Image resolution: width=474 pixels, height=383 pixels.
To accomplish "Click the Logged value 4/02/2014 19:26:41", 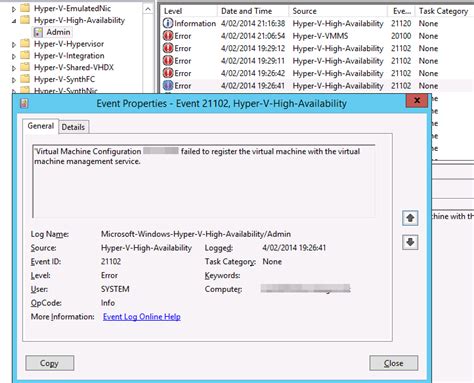I will click(x=294, y=248).
